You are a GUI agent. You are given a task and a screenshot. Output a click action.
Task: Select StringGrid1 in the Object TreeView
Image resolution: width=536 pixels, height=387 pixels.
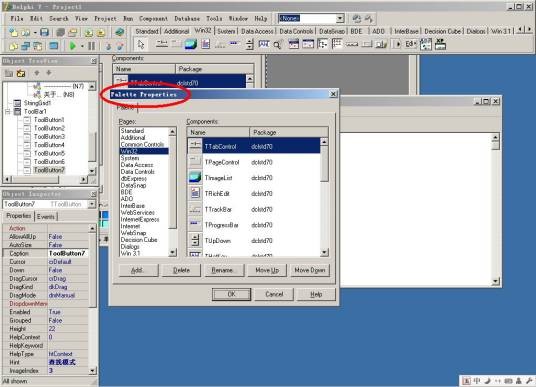[x=37, y=103]
